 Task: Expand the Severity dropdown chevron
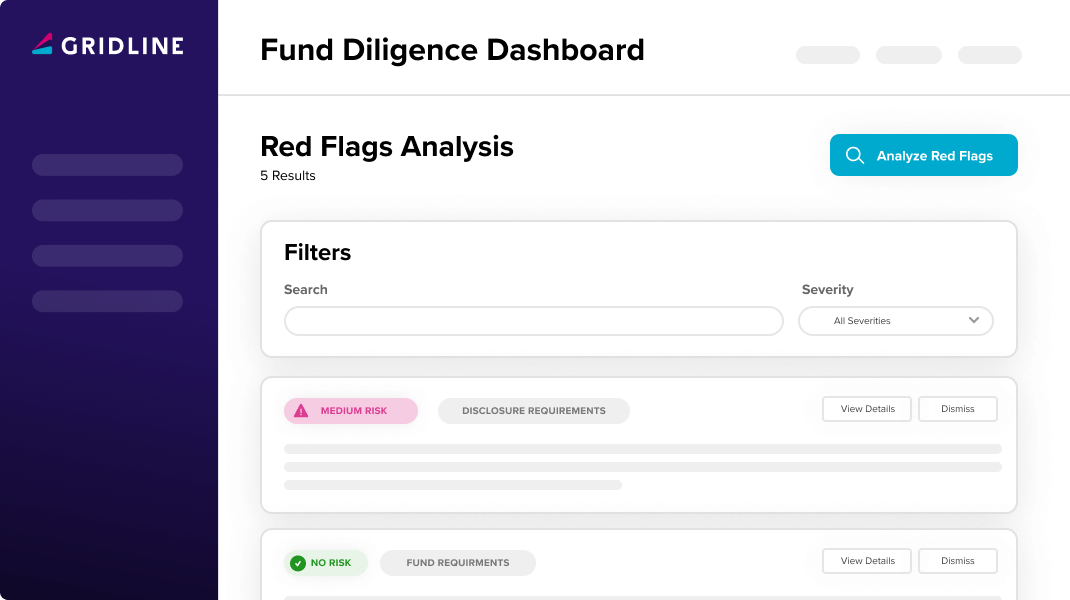click(x=974, y=320)
